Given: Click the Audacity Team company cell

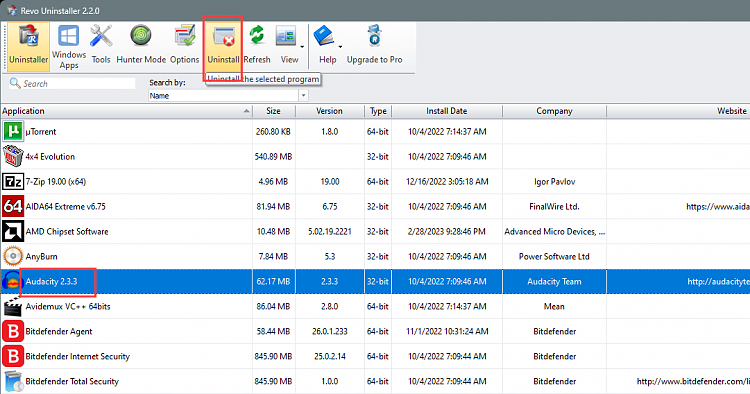Looking at the screenshot, I should pyautogui.click(x=554, y=282).
